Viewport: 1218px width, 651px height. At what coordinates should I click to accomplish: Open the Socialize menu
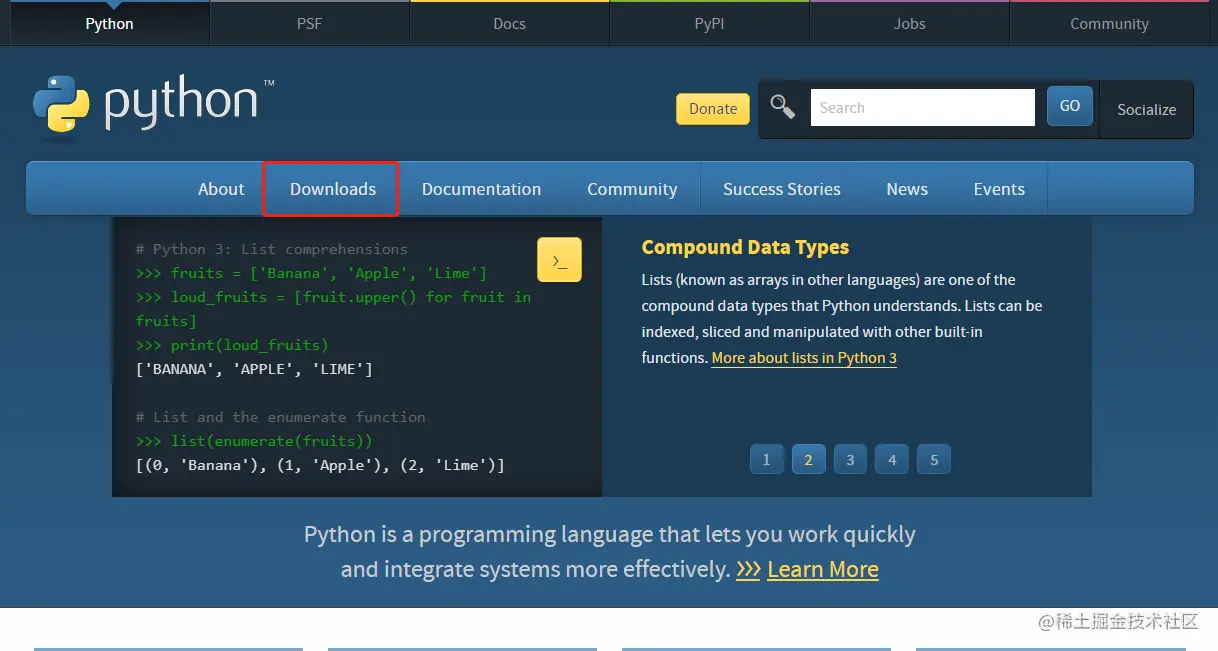[1146, 110]
